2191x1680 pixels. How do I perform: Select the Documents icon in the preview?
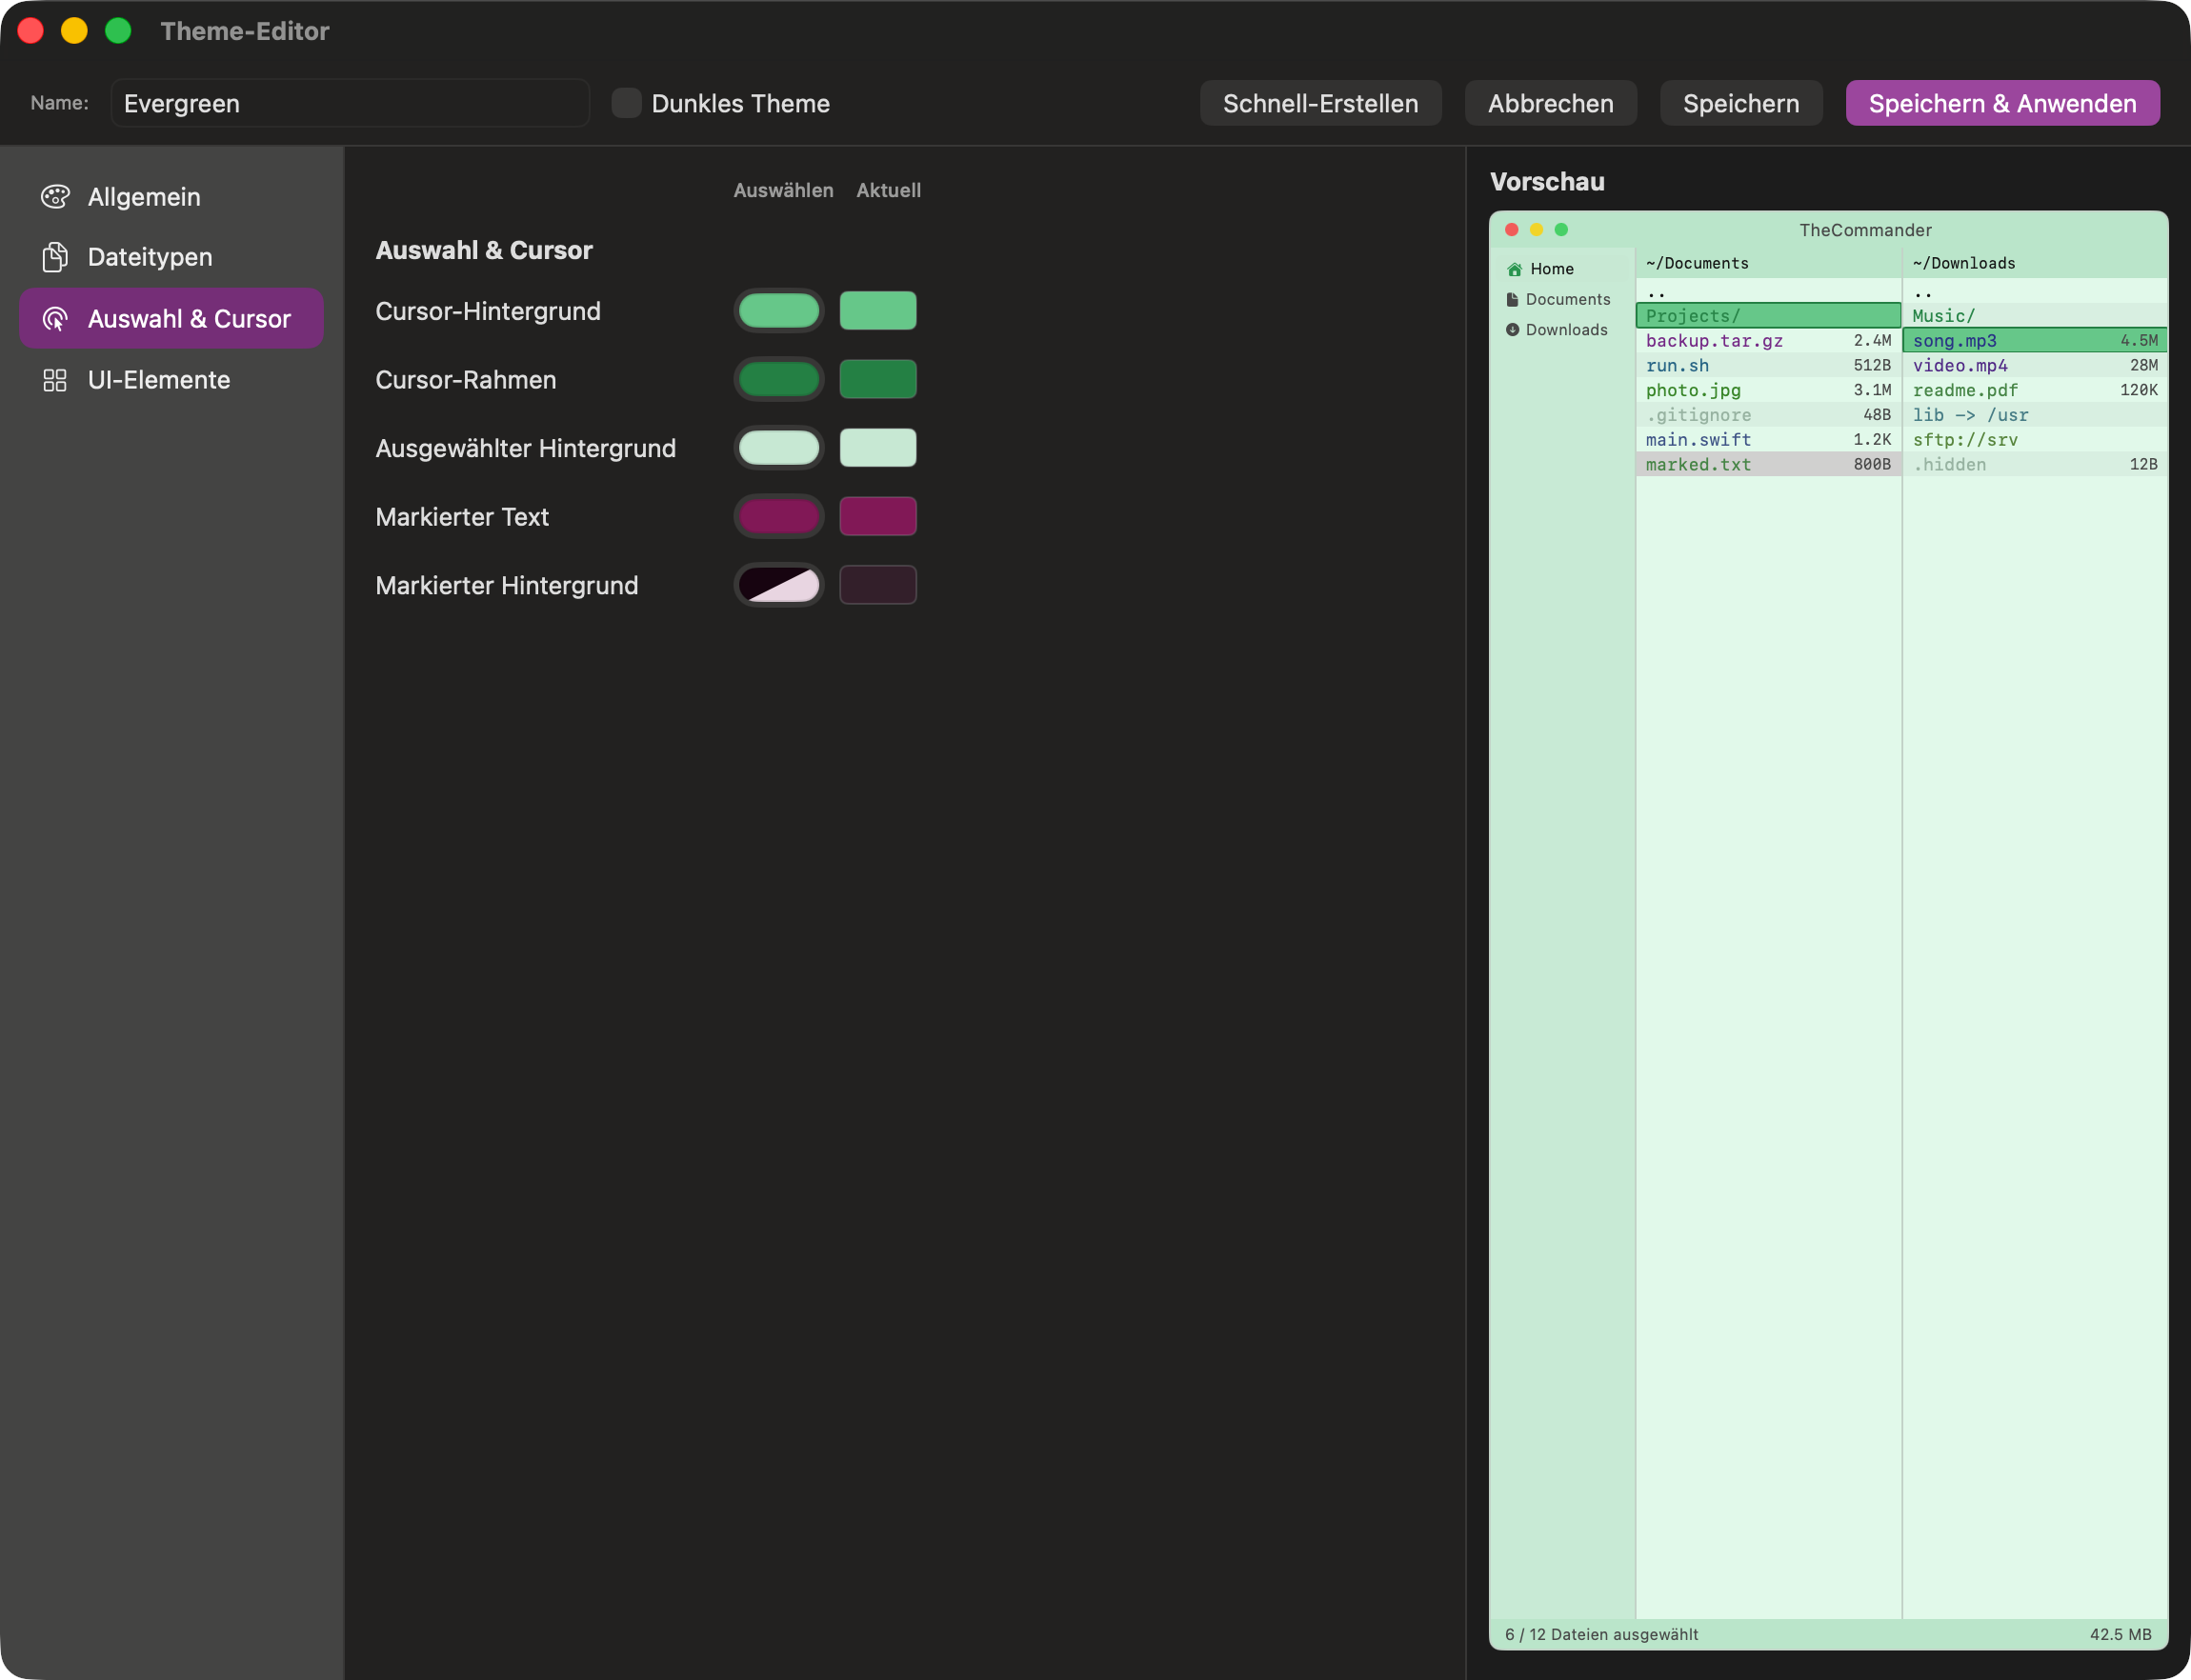(x=1512, y=299)
